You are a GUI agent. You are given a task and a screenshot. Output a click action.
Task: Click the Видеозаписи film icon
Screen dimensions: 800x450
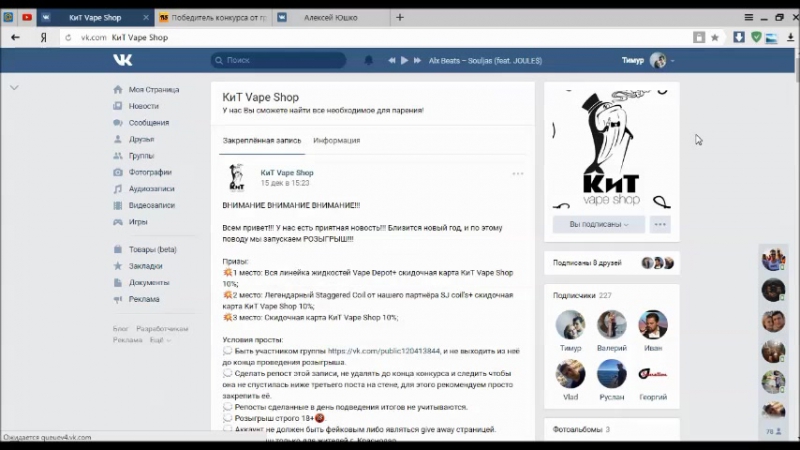[x=118, y=205]
